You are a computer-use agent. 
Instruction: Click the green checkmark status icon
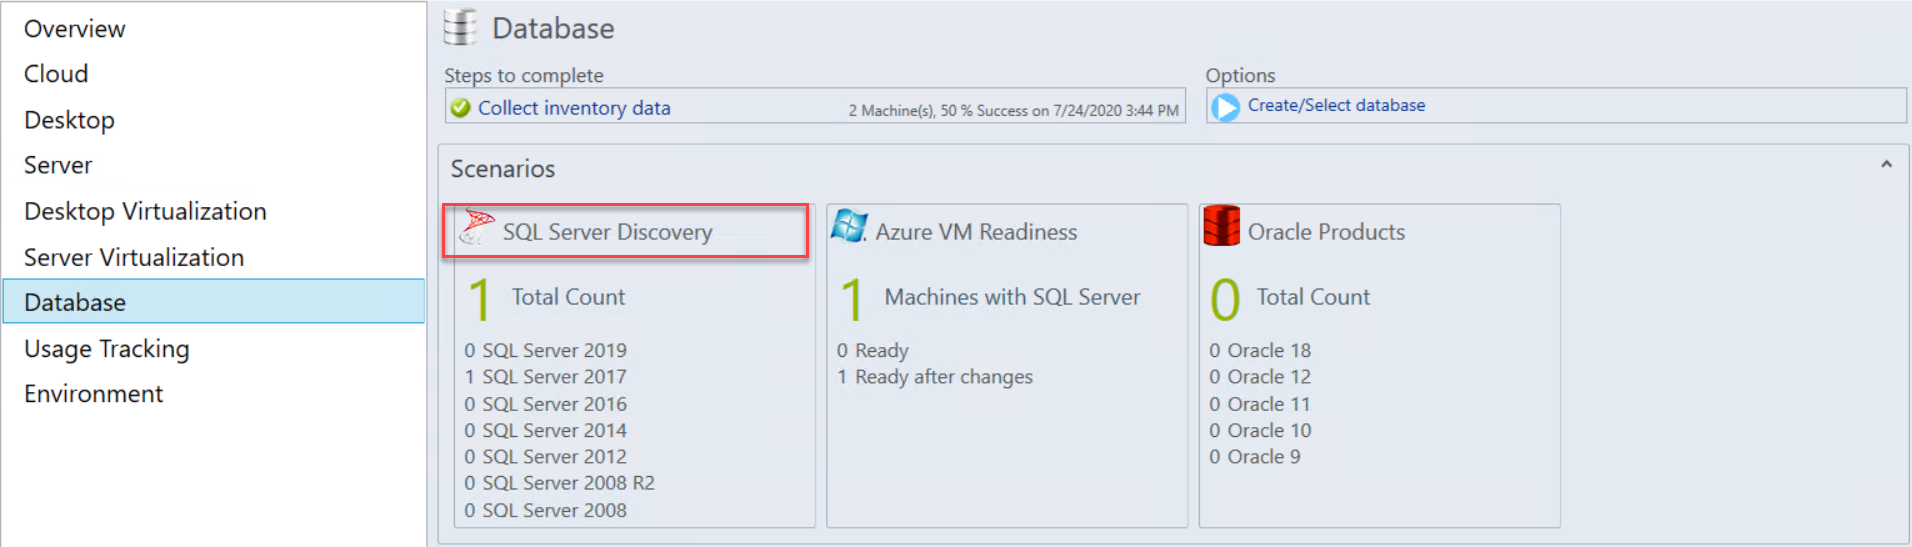pyautogui.click(x=460, y=108)
